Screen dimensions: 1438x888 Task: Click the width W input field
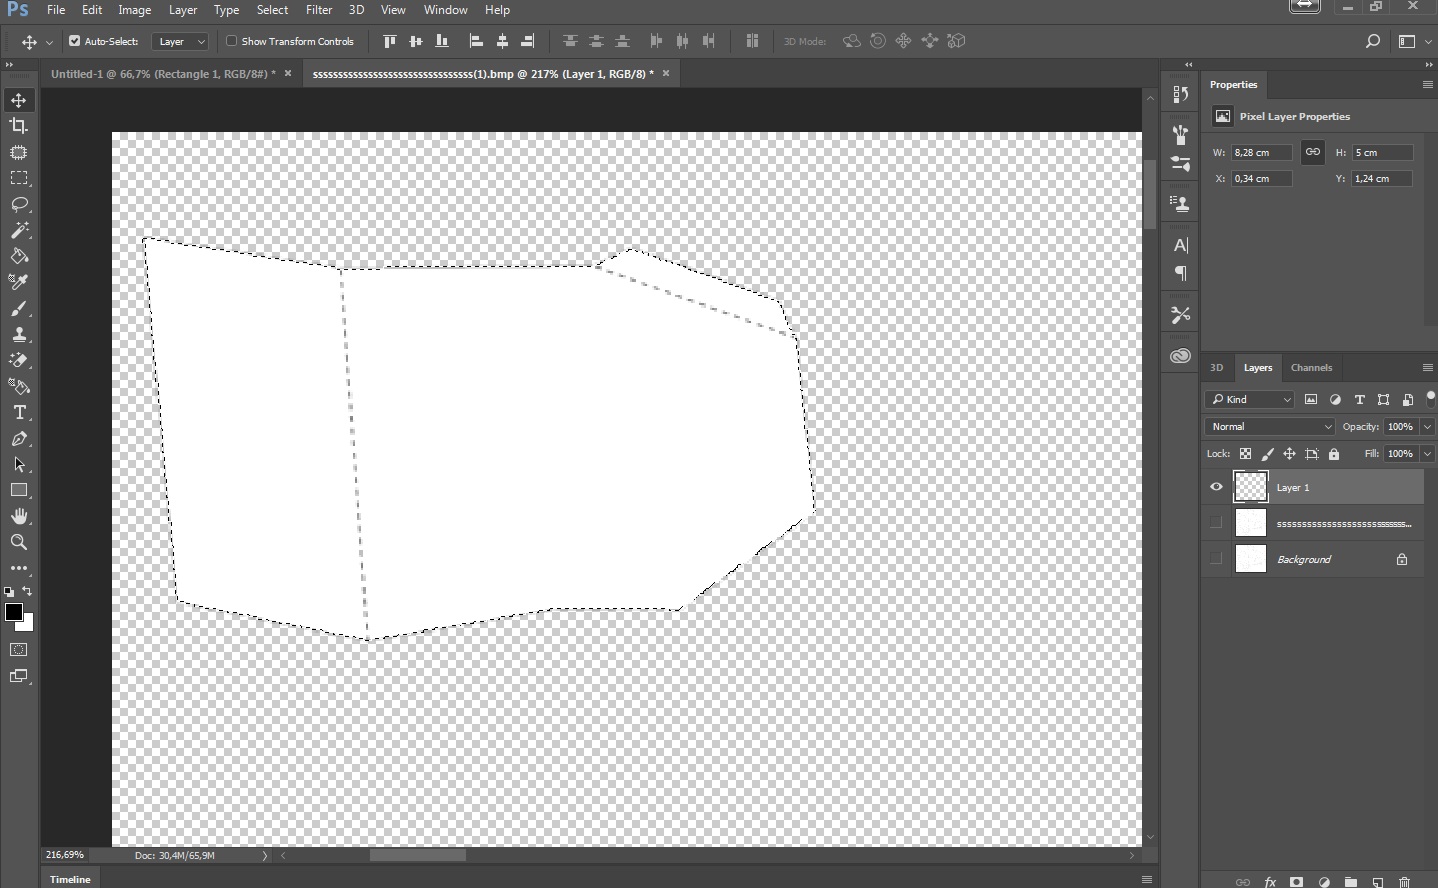(x=1262, y=152)
